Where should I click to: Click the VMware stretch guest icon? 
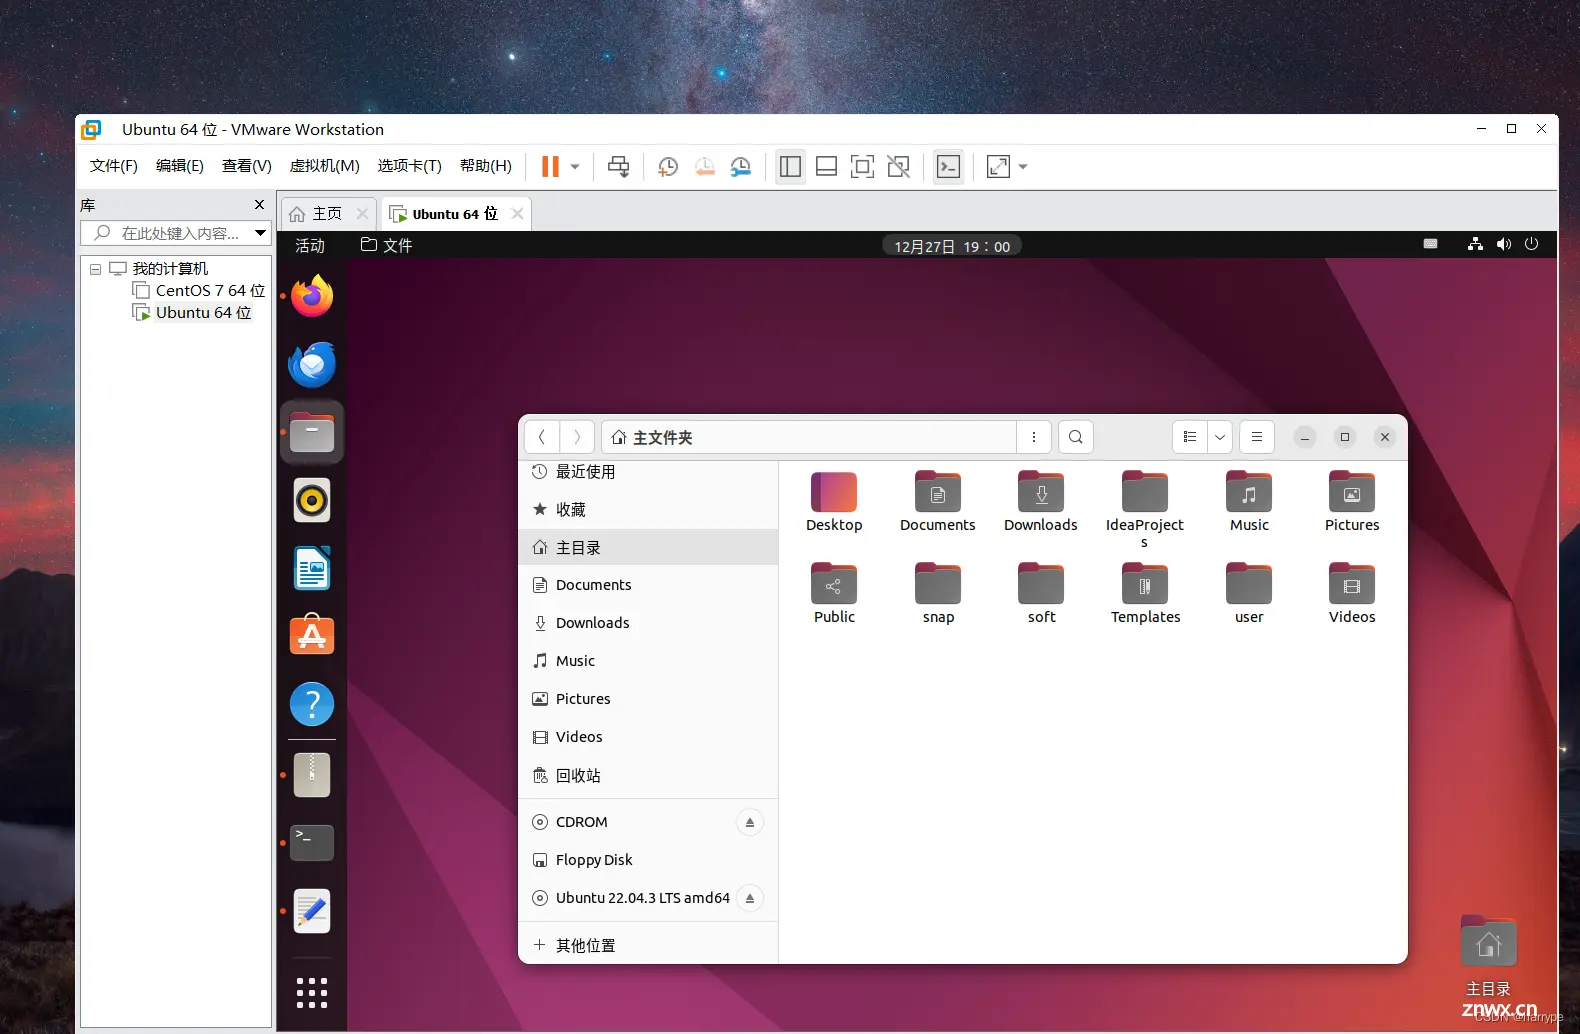pyautogui.click(x=998, y=167)
